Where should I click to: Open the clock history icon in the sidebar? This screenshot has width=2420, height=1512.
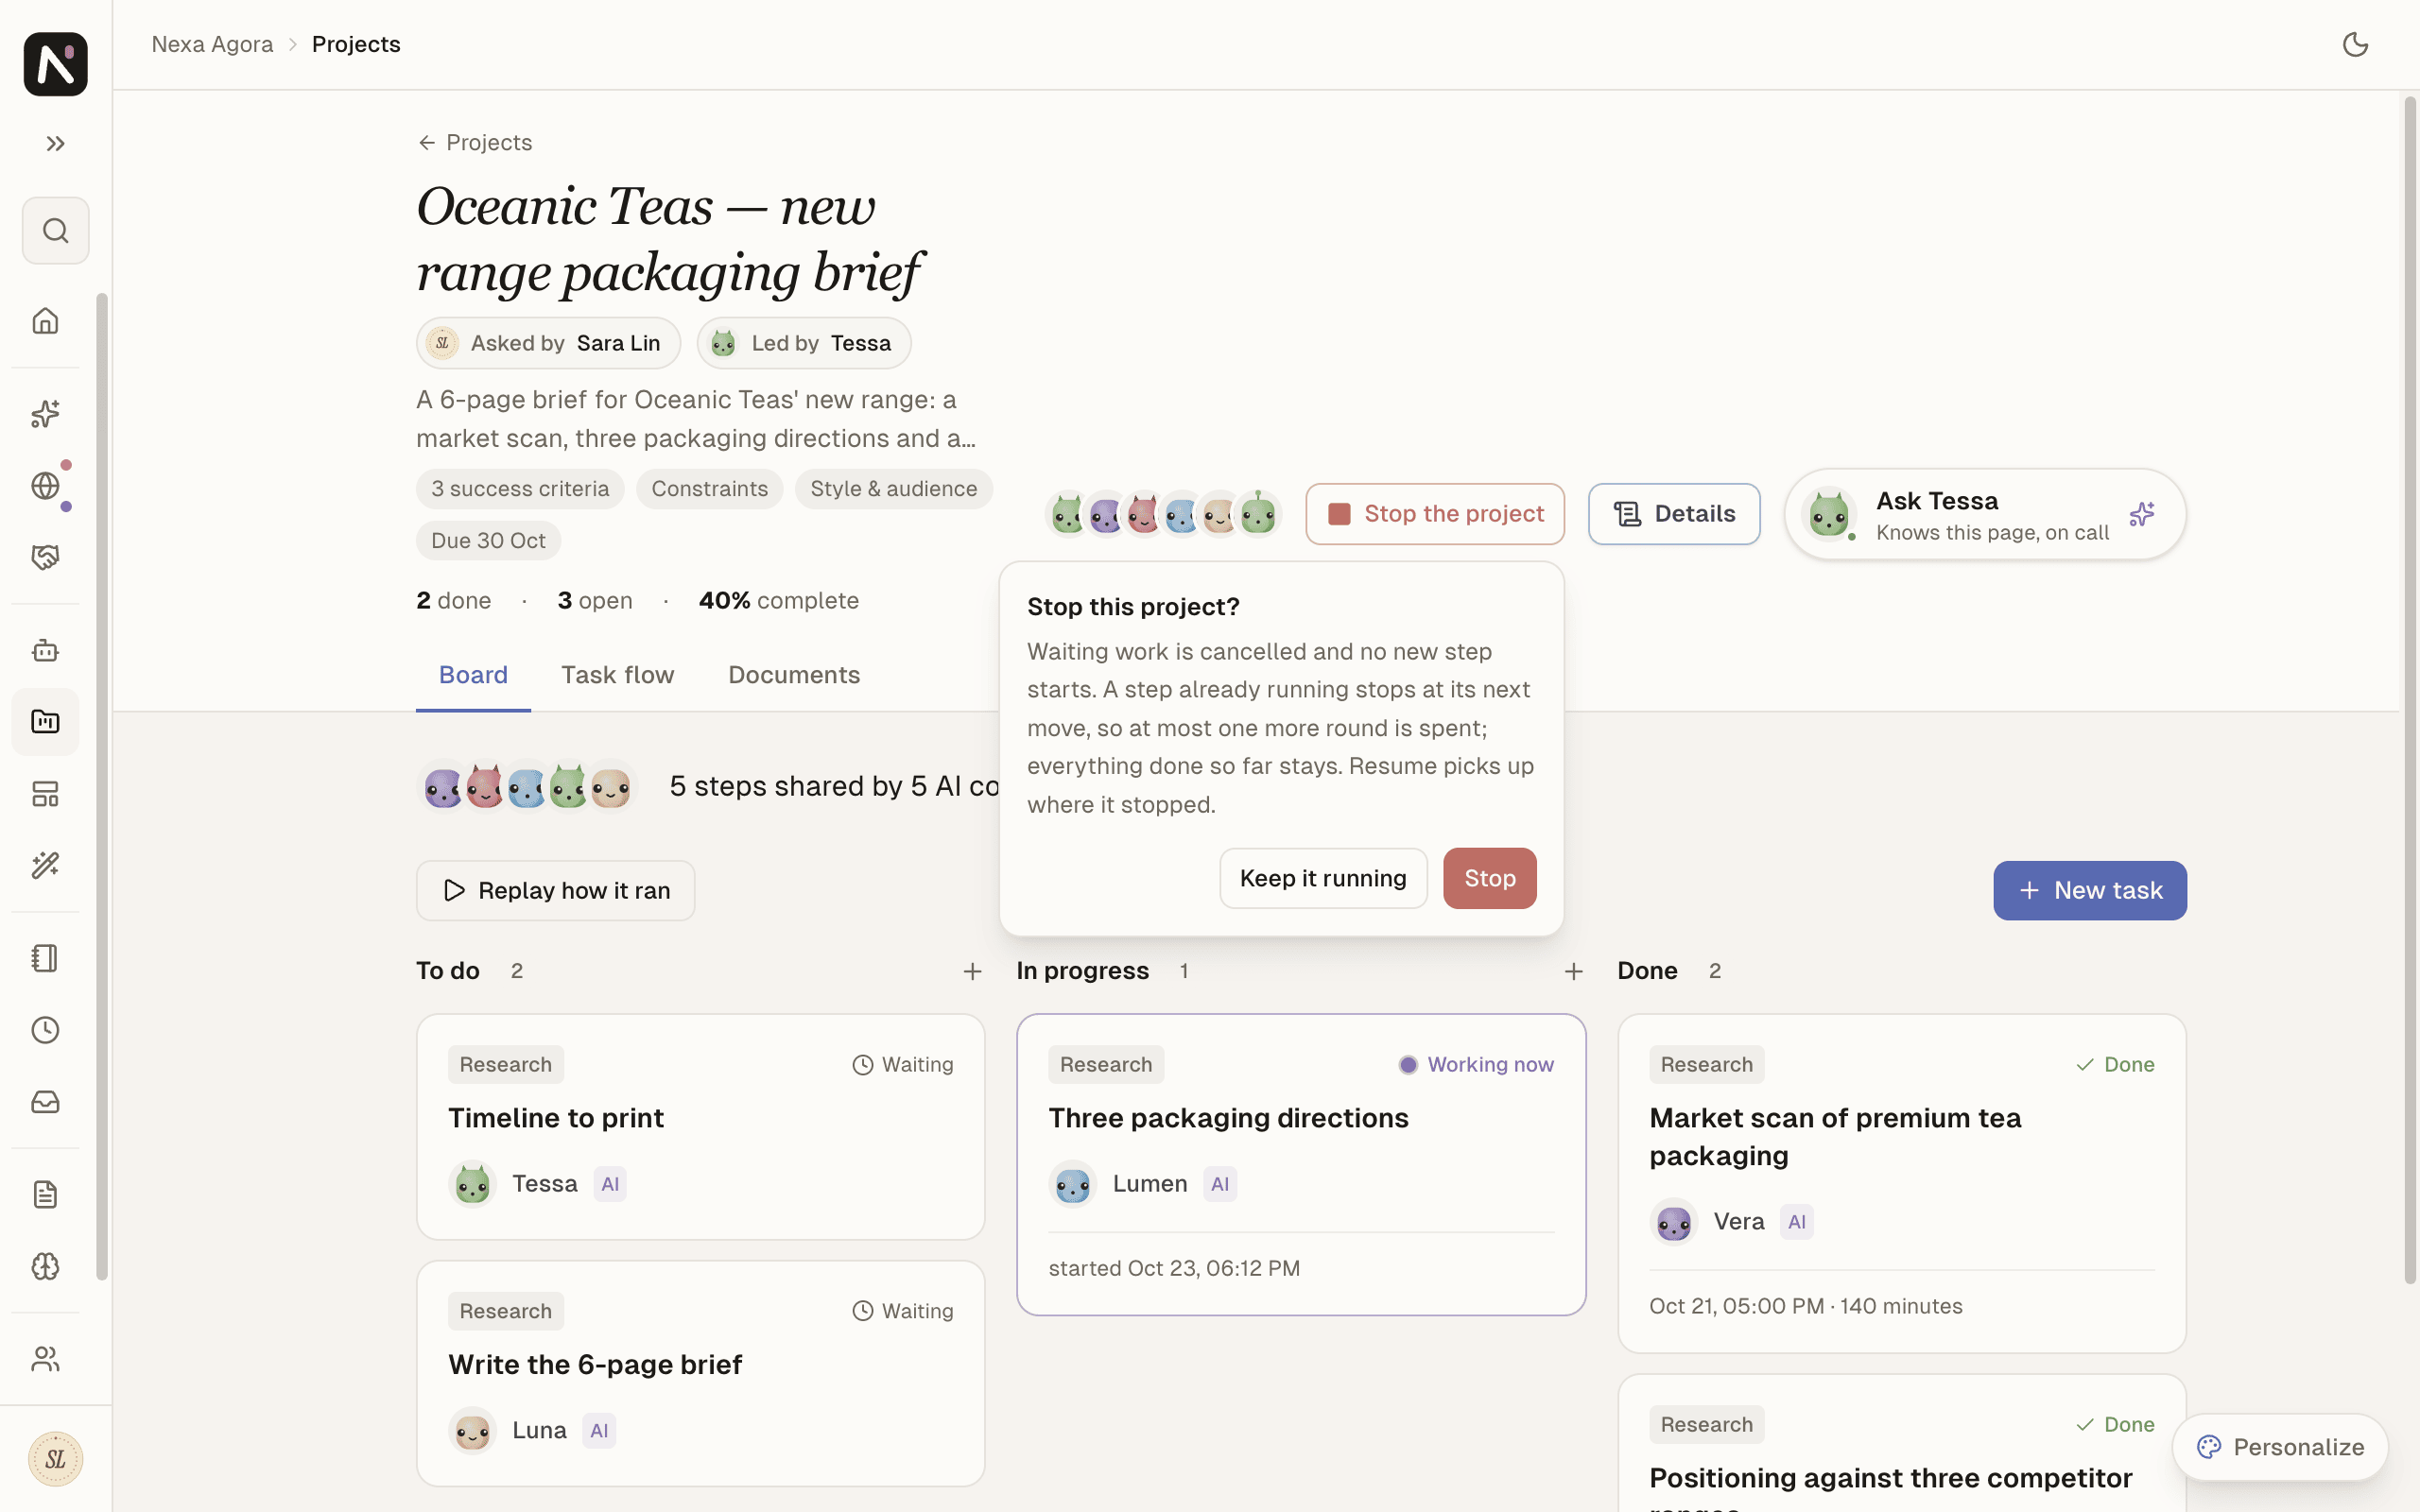[x=45, y=1030]
